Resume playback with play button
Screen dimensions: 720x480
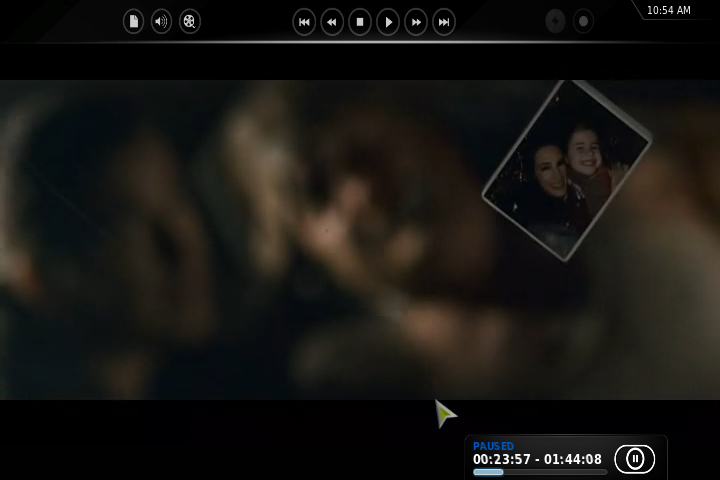(x=388, y=22)
